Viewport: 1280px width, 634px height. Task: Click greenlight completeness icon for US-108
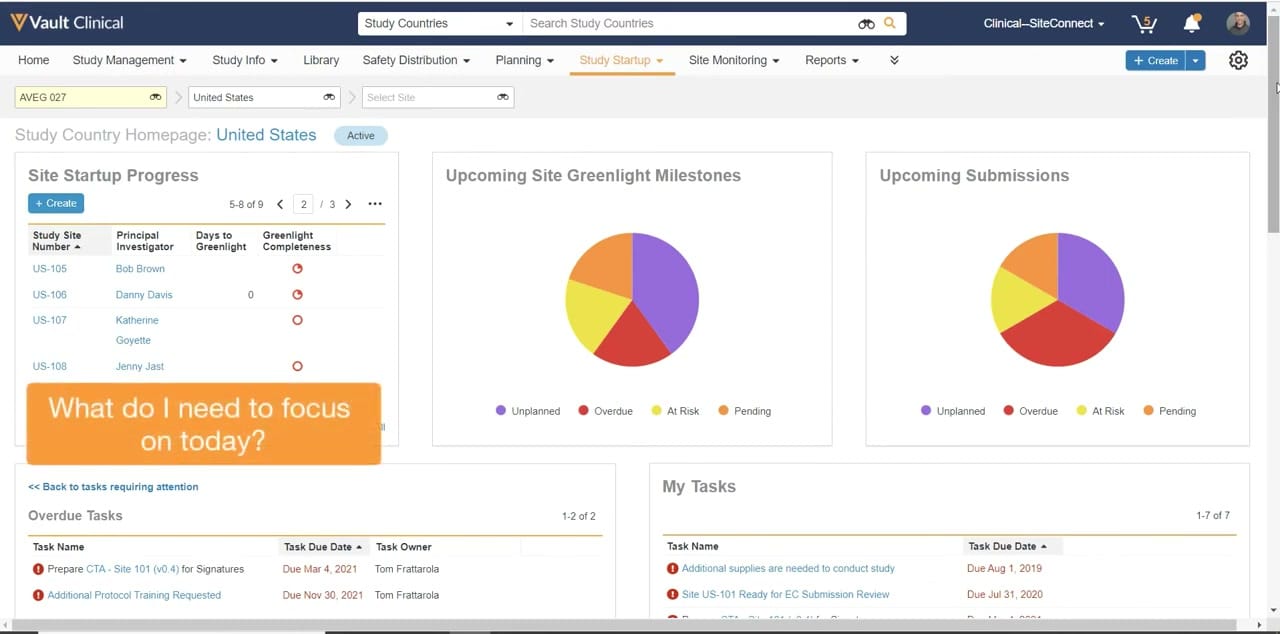(297, 366)
